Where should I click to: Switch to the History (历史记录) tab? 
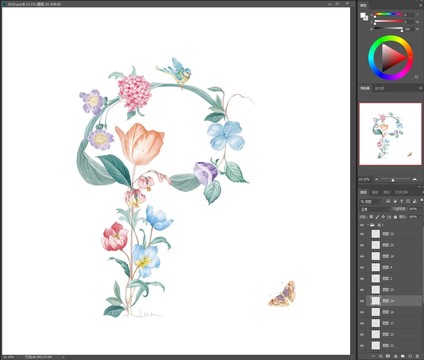click(401, 192)
